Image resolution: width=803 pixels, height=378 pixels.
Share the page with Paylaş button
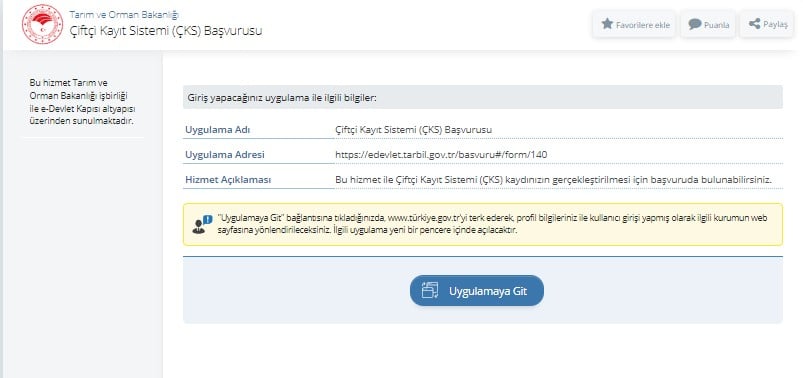[x=767, y=24]
